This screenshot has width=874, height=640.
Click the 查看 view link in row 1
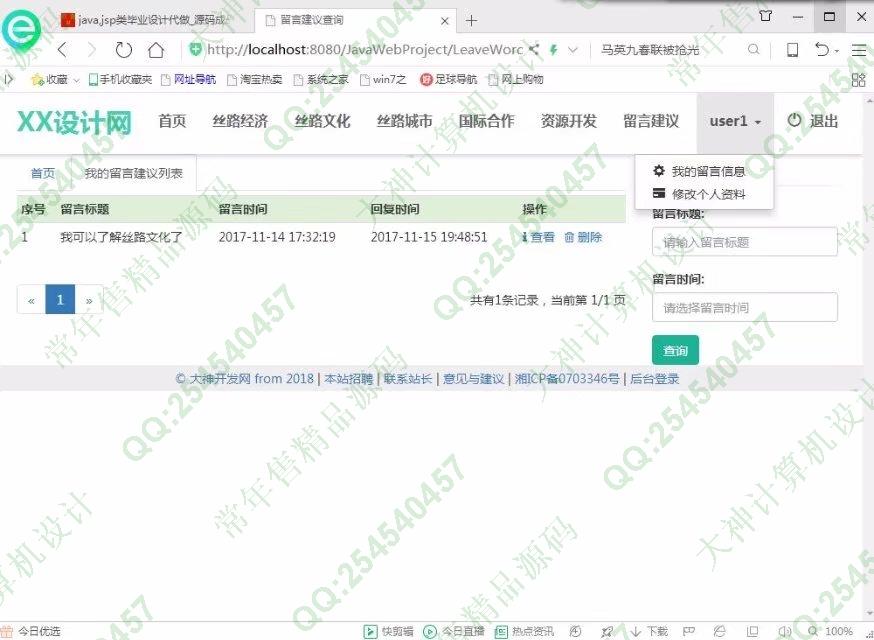click(539, 237)
